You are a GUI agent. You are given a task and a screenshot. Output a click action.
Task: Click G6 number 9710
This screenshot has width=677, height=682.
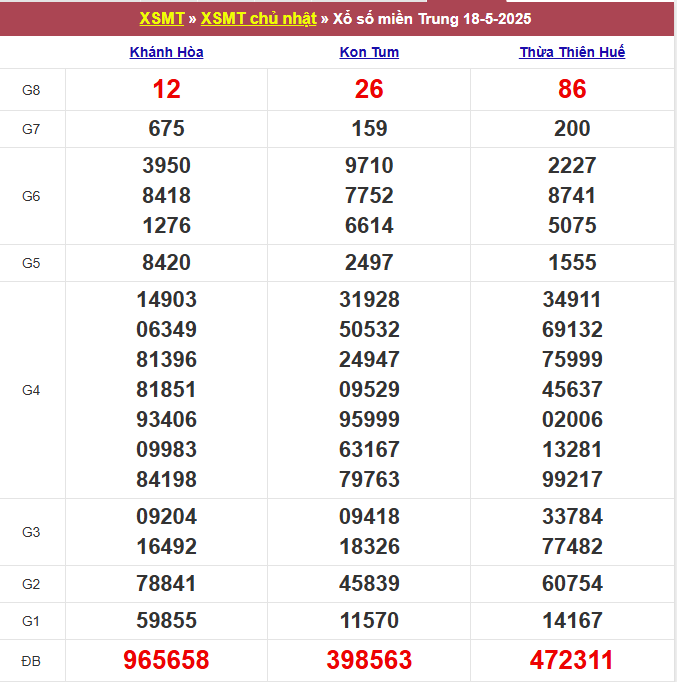click(x=369, y=166)
